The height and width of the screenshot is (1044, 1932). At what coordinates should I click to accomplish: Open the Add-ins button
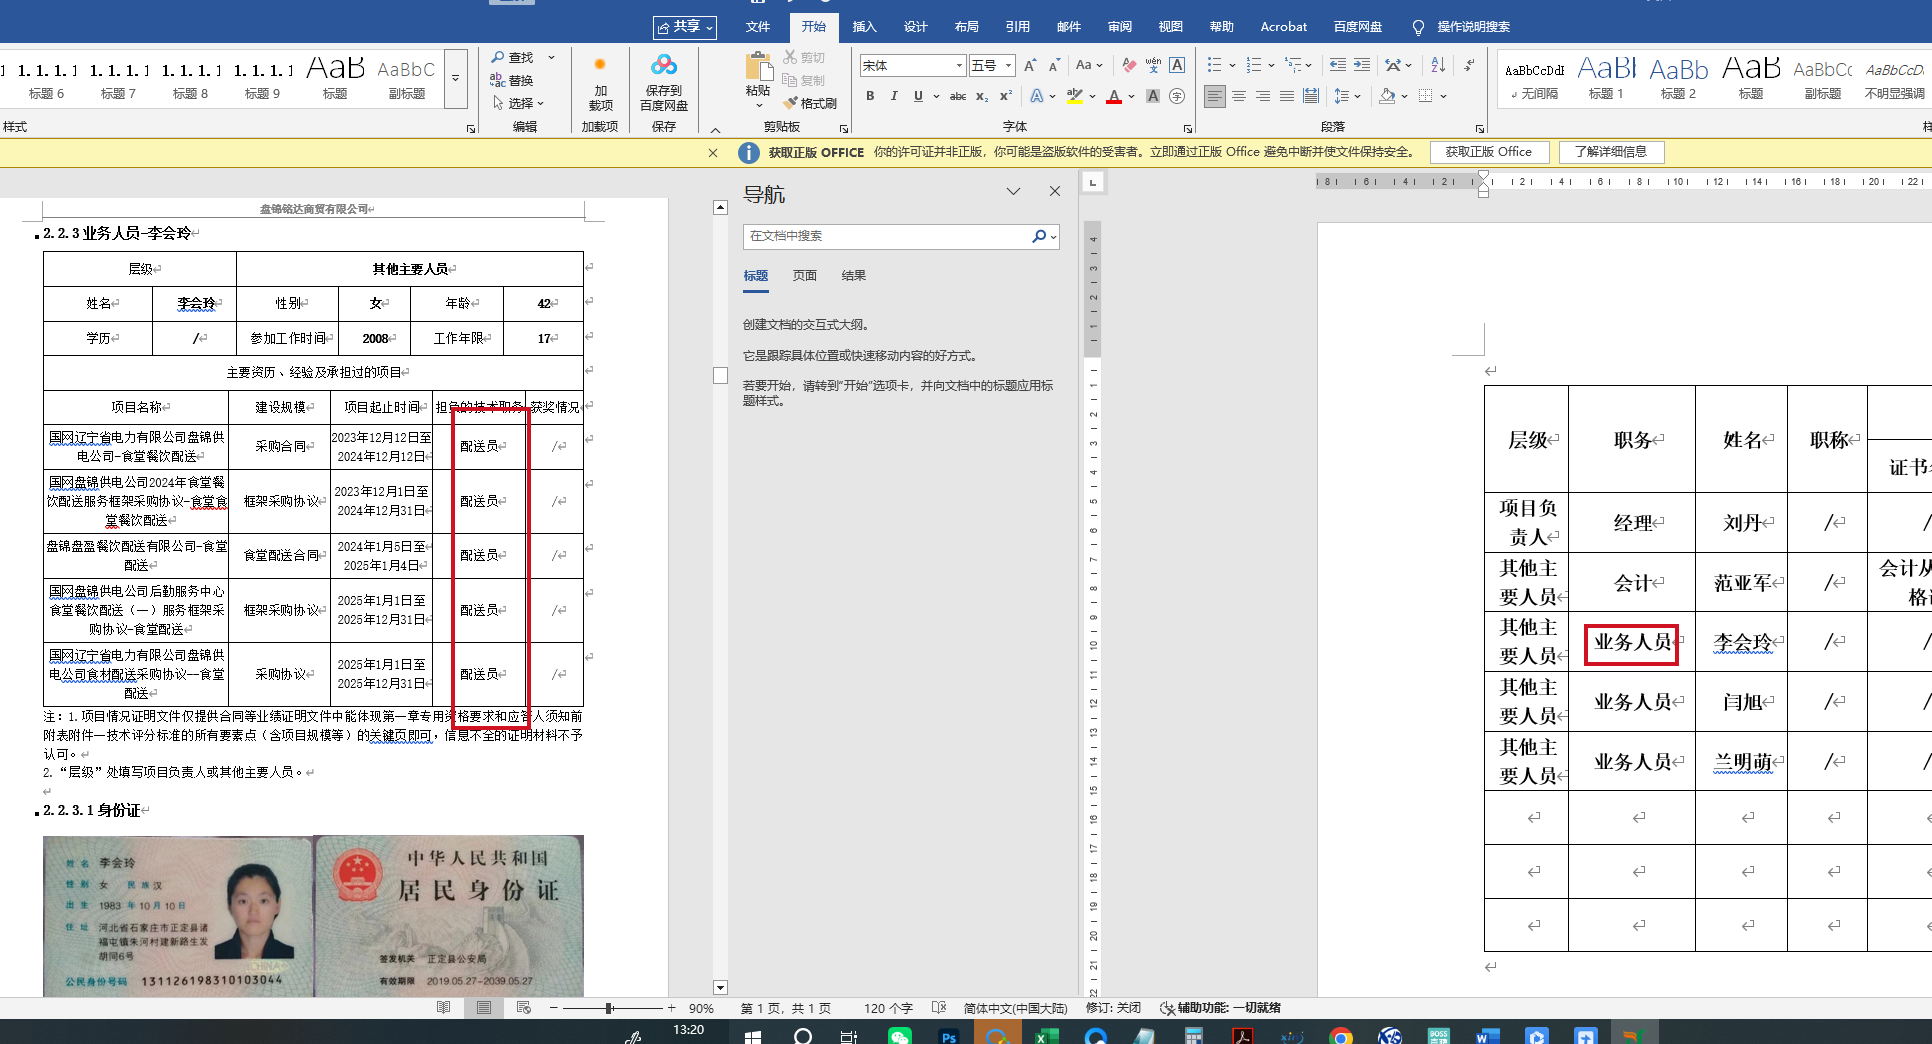600,82
